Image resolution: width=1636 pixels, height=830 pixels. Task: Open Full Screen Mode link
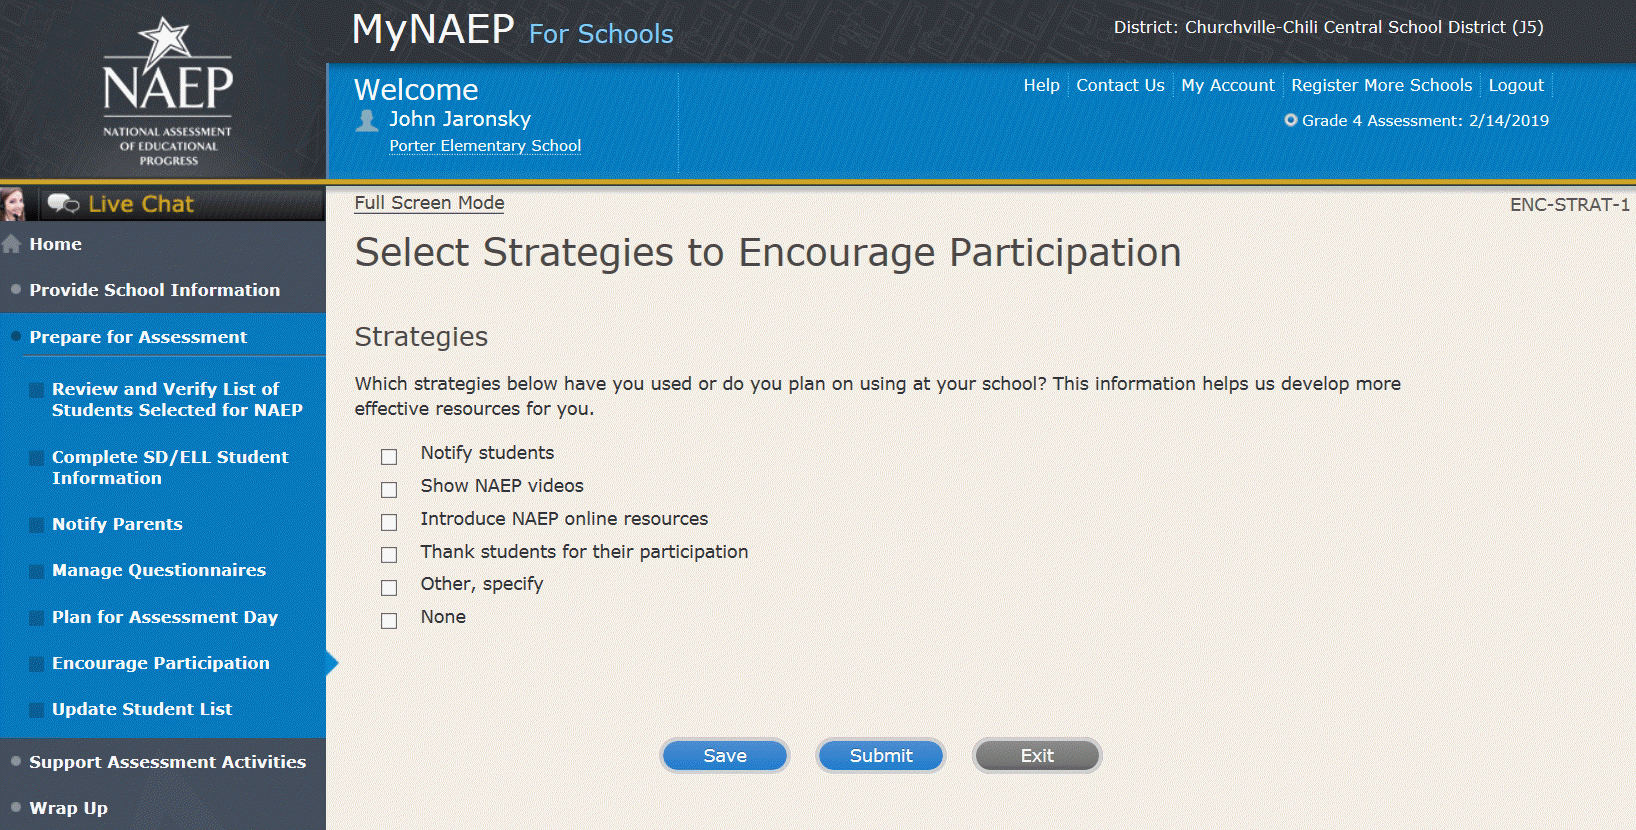click(x=429, y=203)
